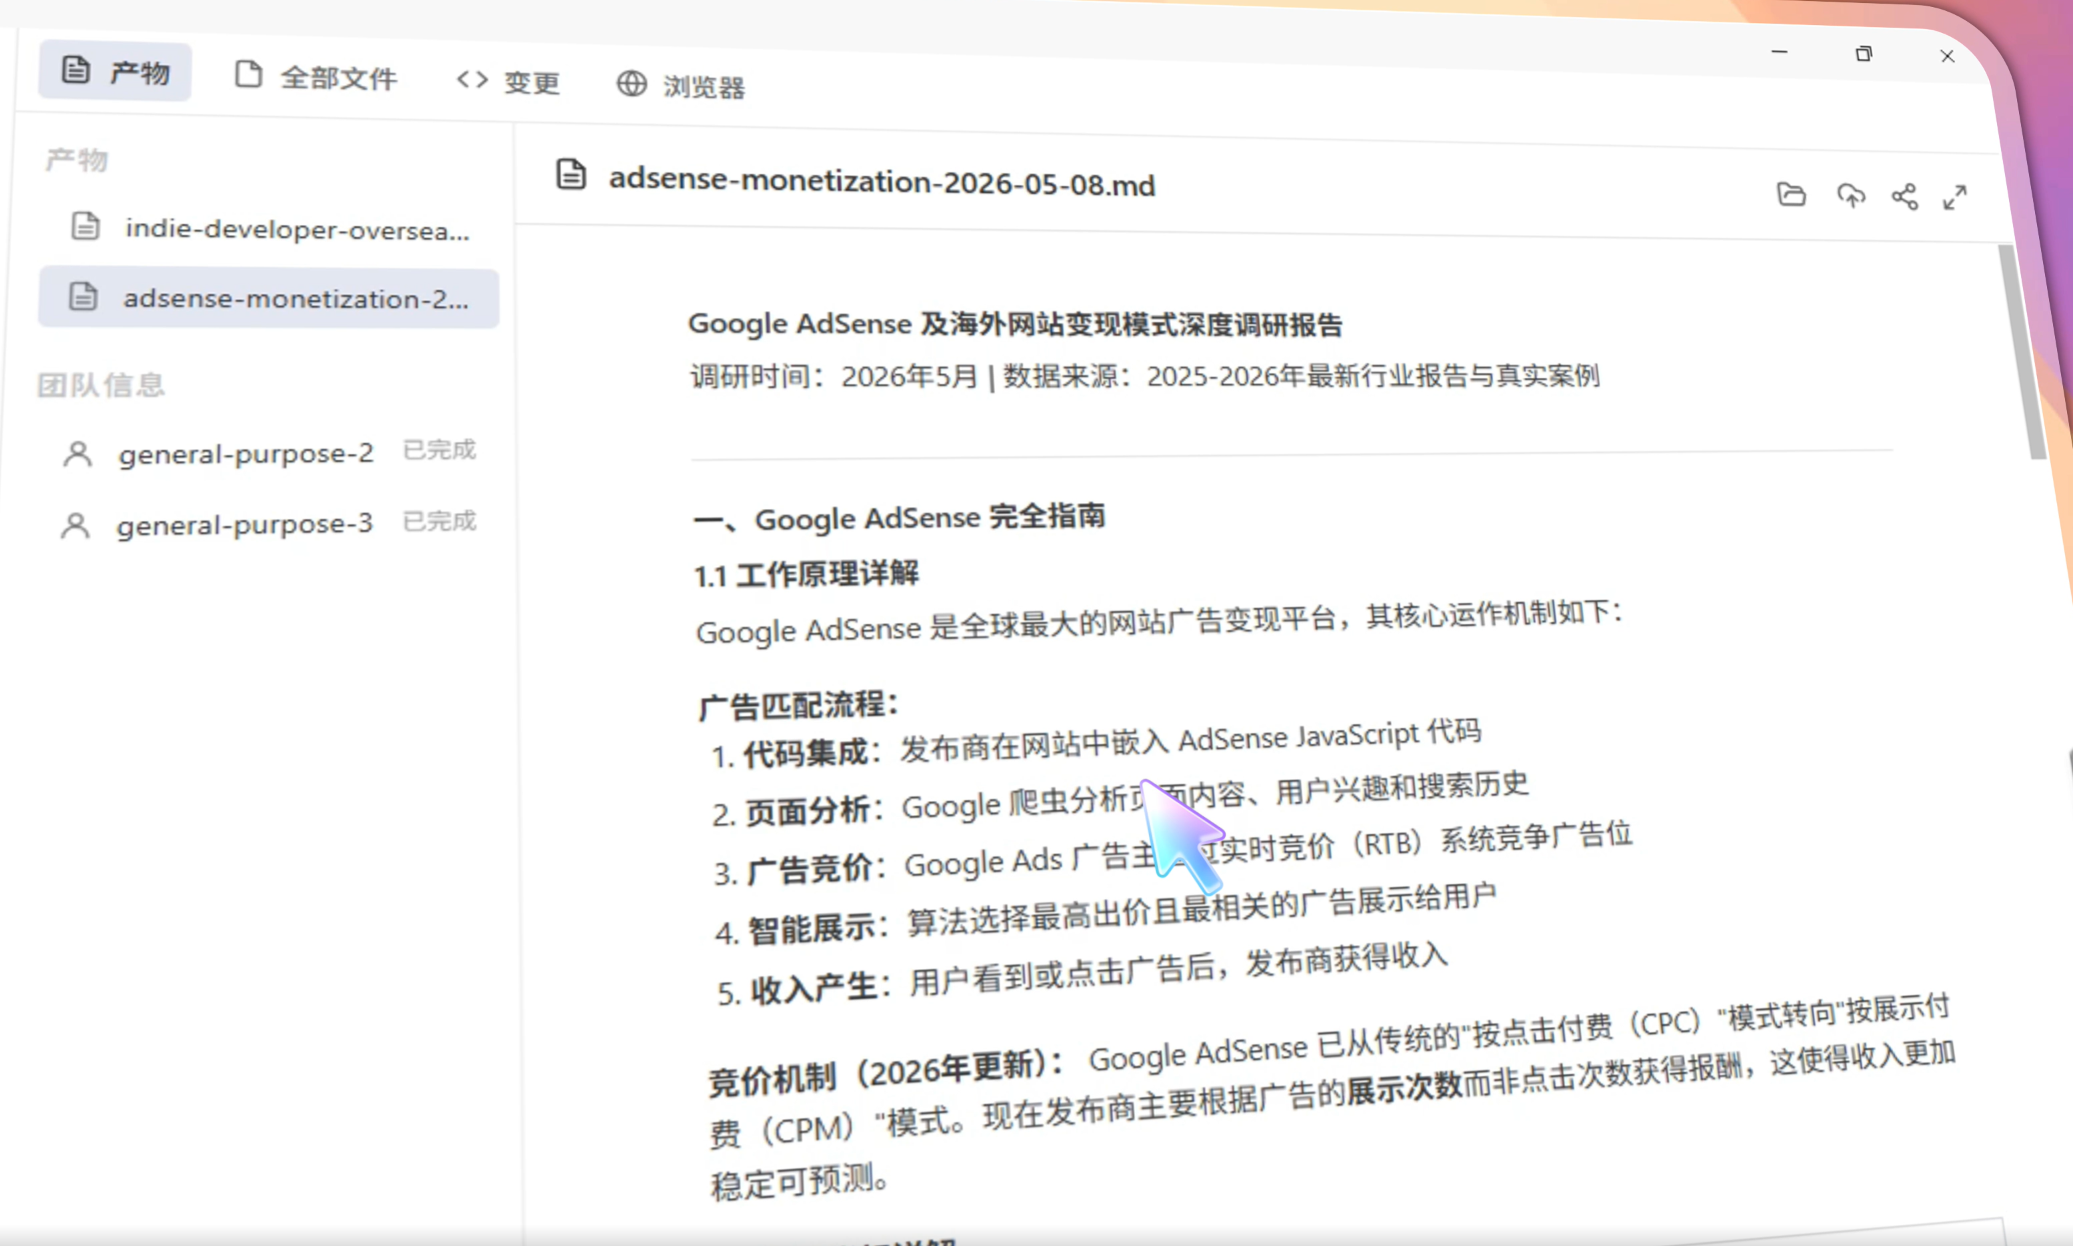This screenshot has width=2073, height=1246.
Task: Minimize the application window
Action: click(1779, 52)
